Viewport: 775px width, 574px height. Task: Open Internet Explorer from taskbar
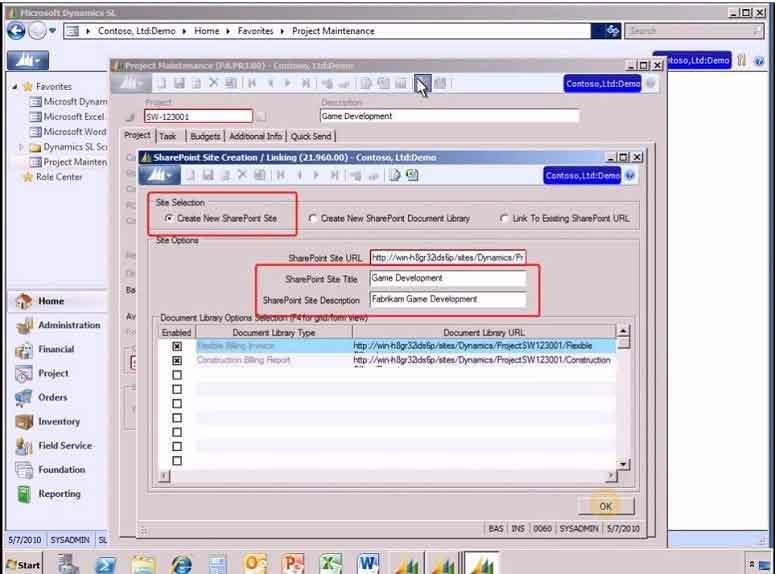181,564
